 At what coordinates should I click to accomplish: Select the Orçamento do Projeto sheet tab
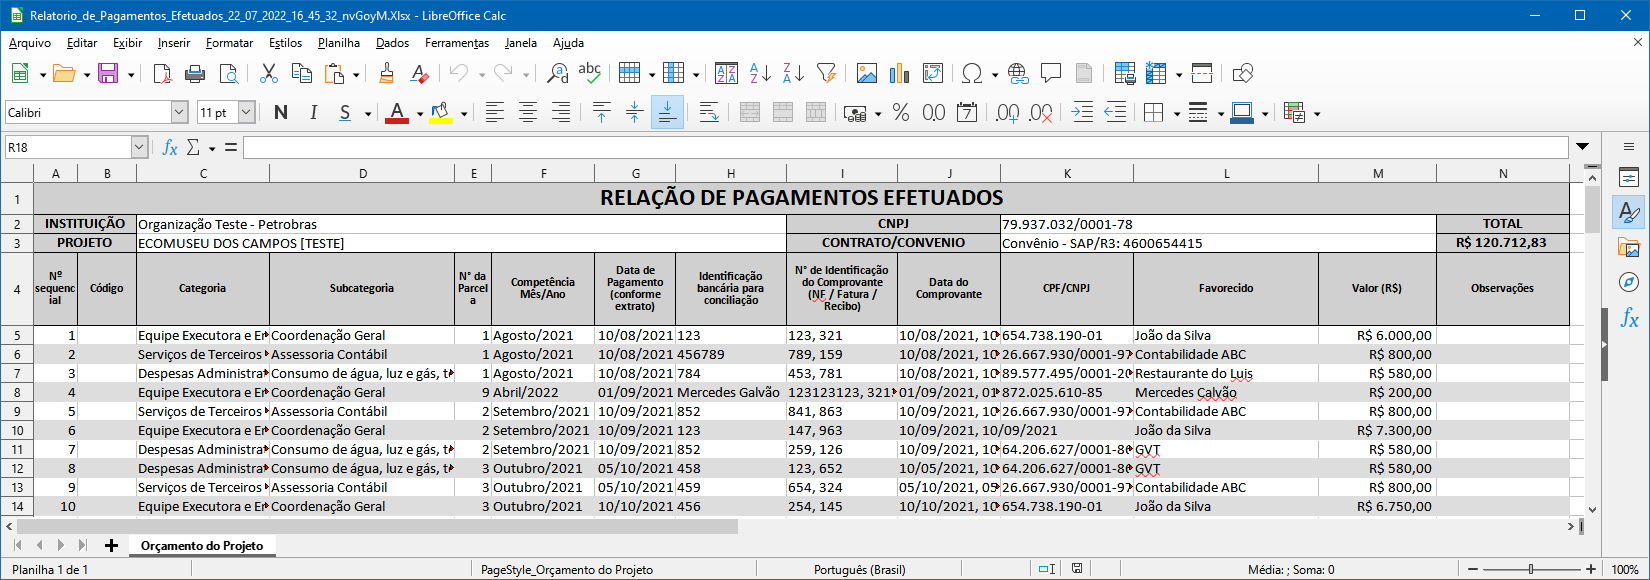[202, 546]
